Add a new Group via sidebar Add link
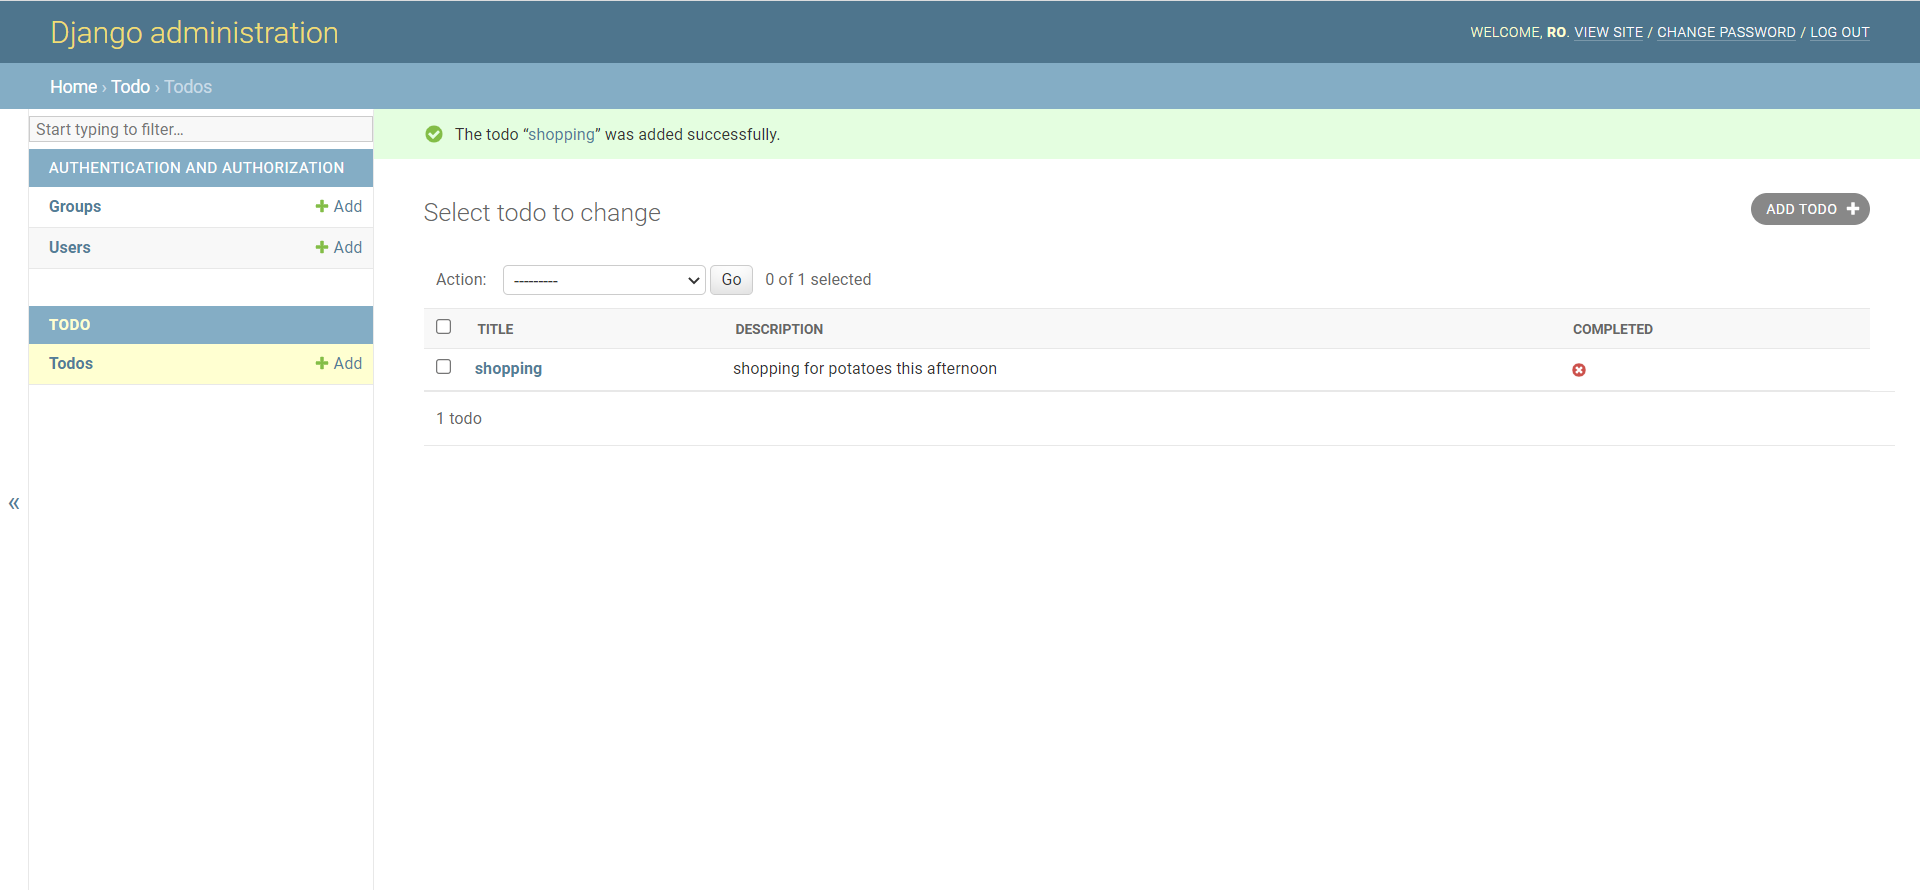The width and height of the screenshot is (1920, 890). pos(339,206)
